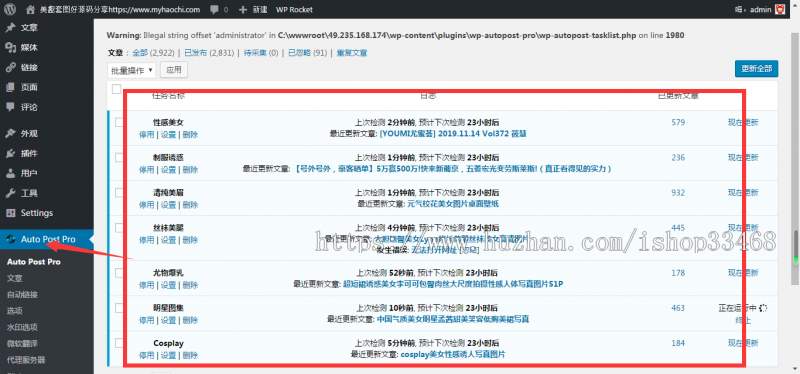Open the 重复文章 filter link
Viewport: 800px width, 374px height.
(352, 53)
